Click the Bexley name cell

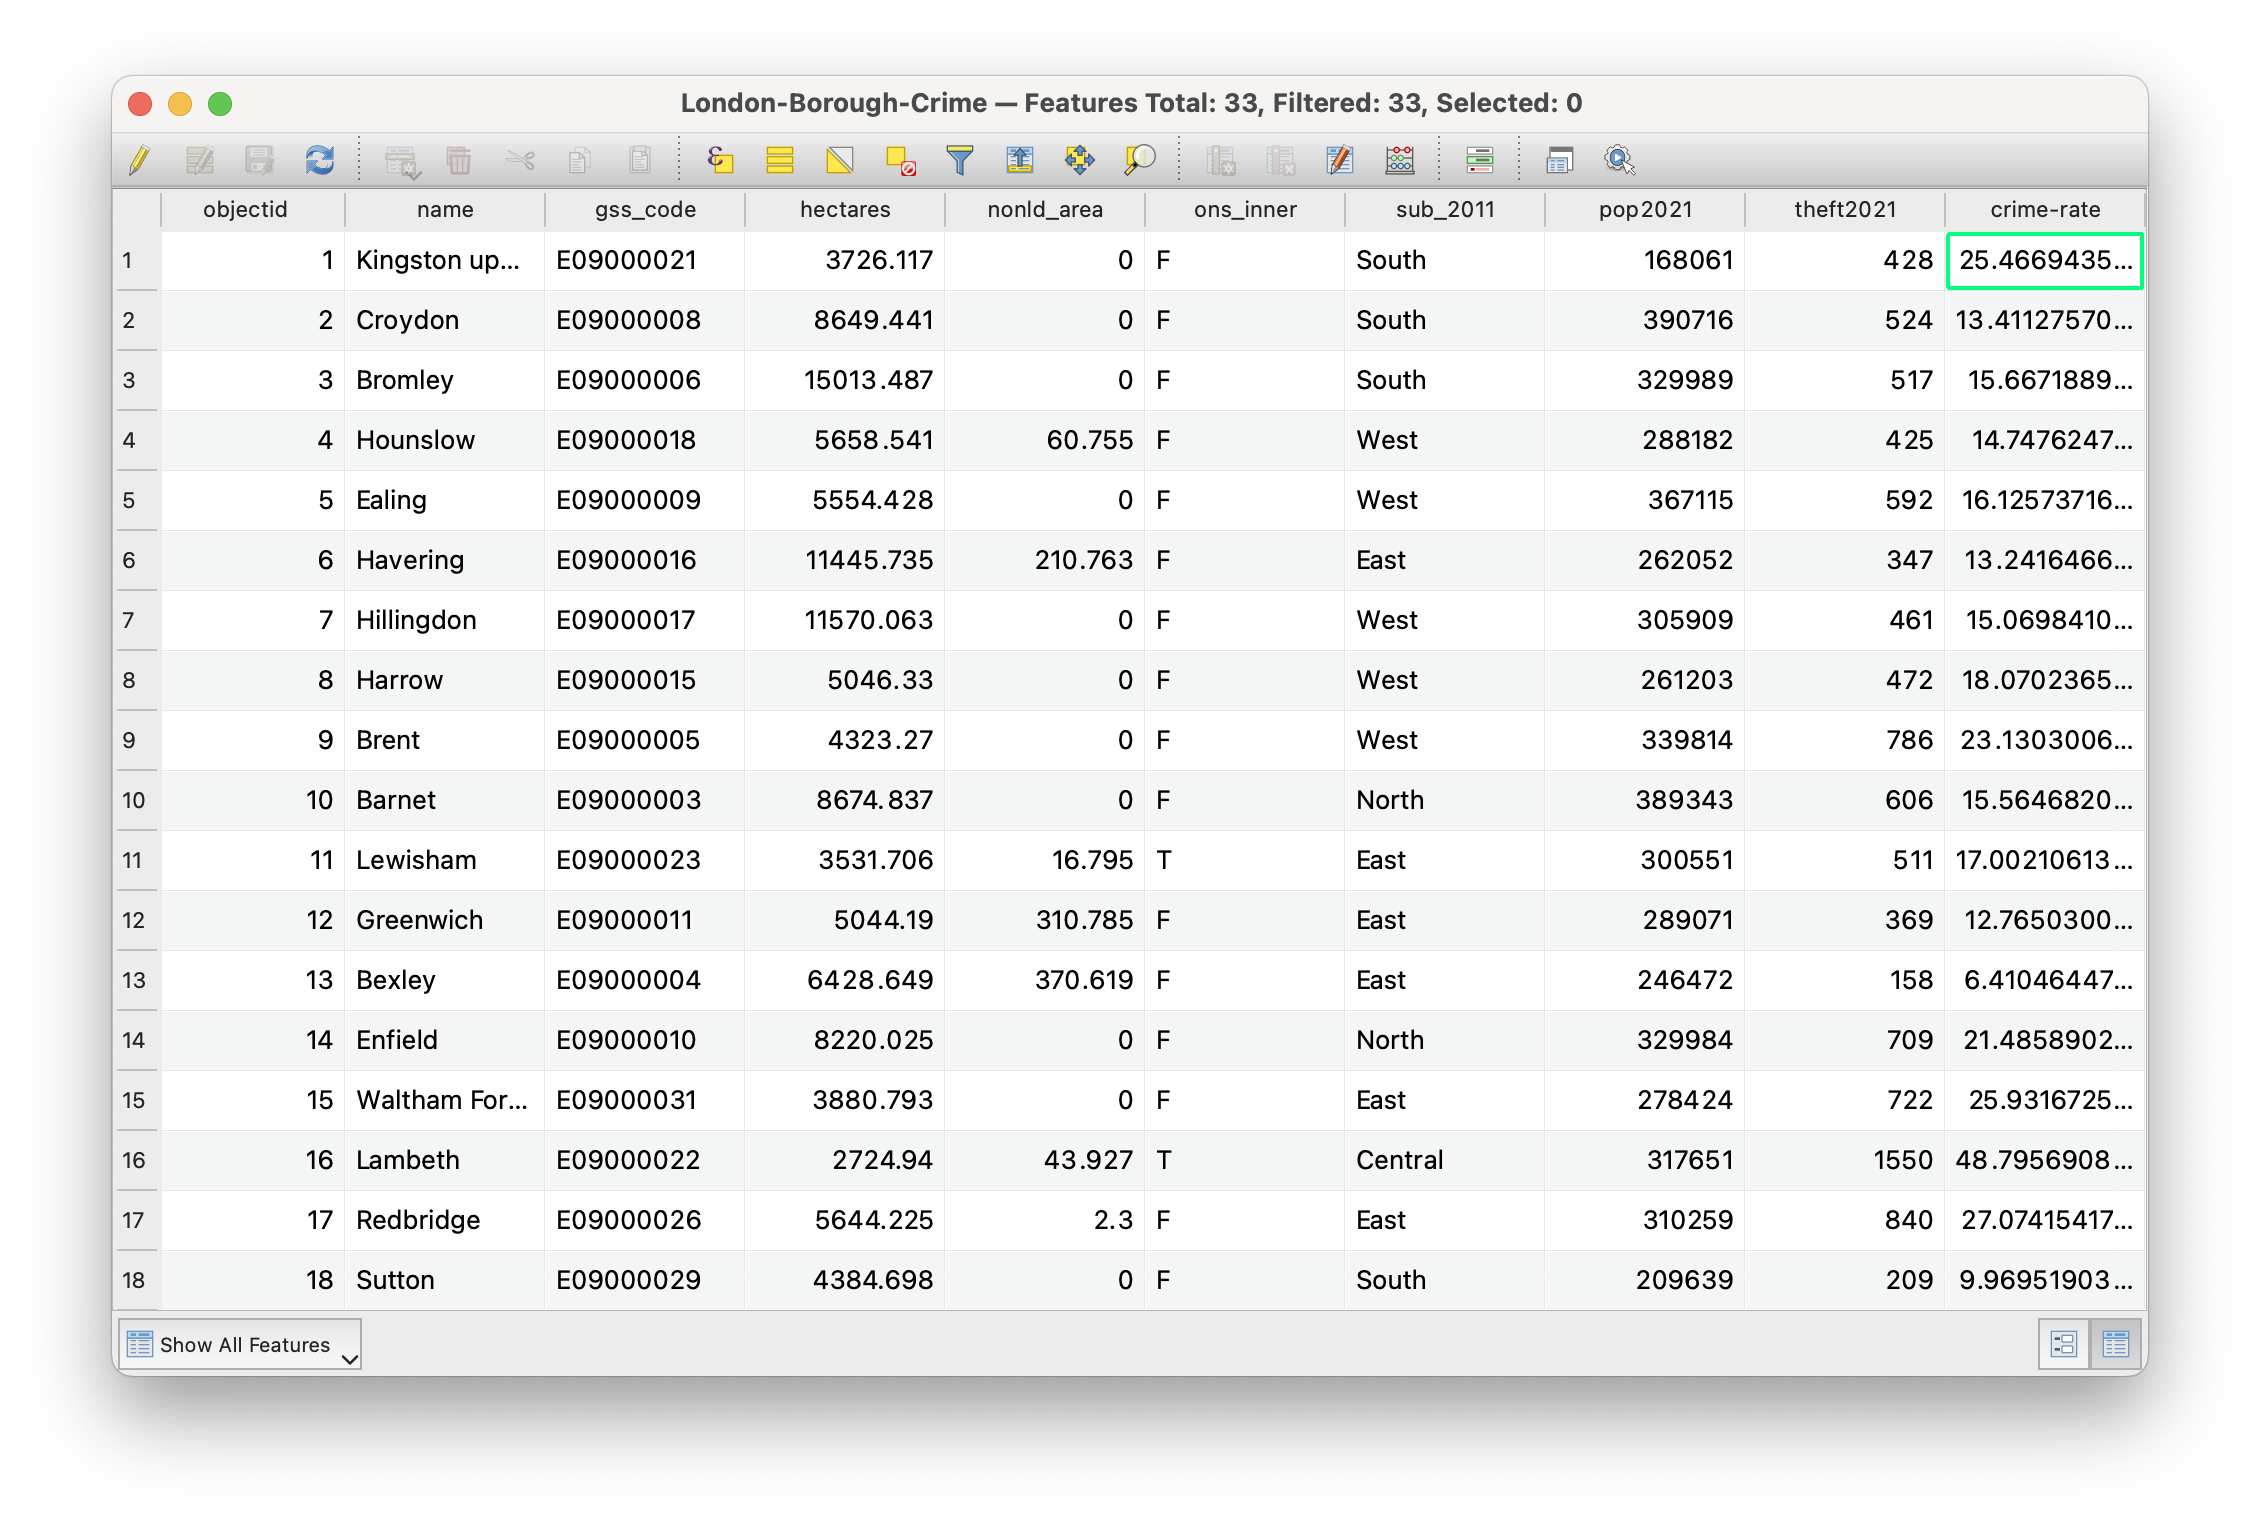[x=445, y=981]
